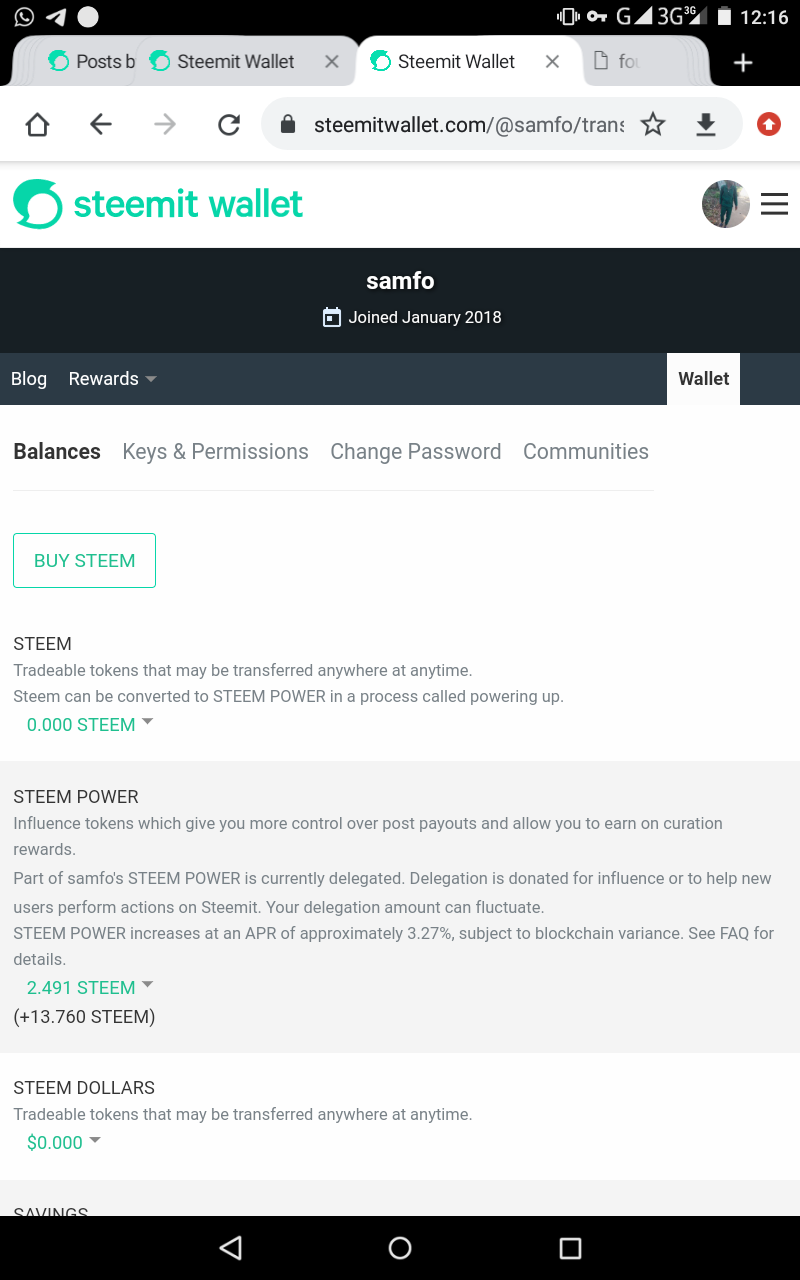The width and height of the screenshot is (800, 1280).
Task: Open the Change Password tab
Action: pos(415,452)
